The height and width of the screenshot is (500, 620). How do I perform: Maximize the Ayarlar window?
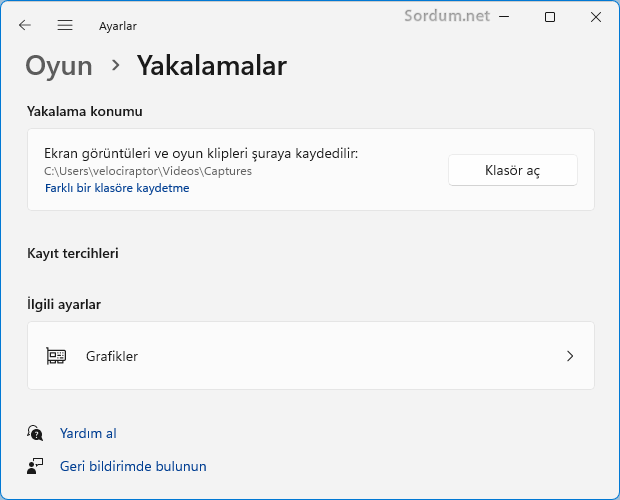pyautogui.click(x=550, y=17)
